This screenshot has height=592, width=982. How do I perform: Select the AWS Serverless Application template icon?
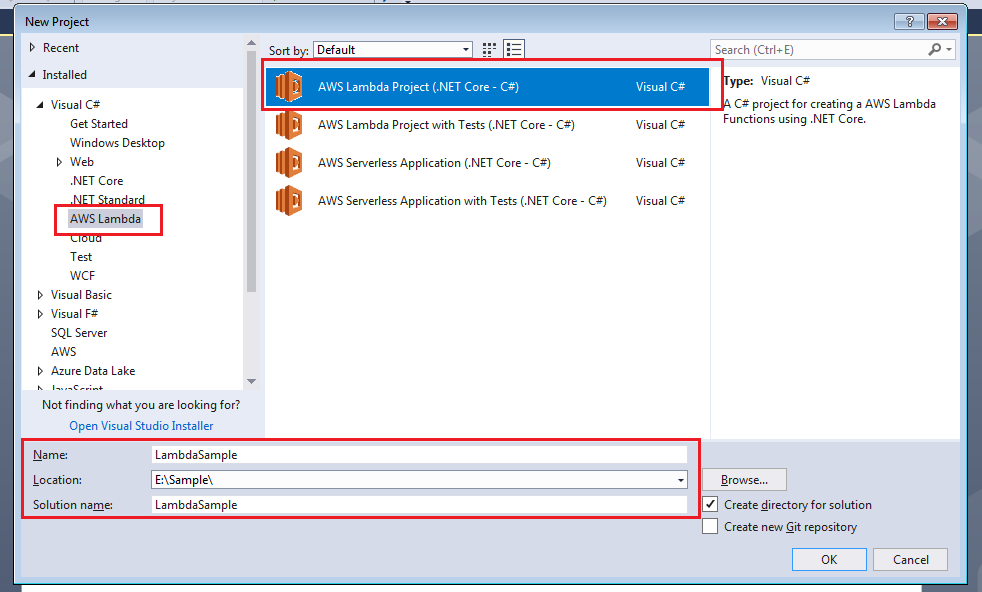[x=289, y=162]
